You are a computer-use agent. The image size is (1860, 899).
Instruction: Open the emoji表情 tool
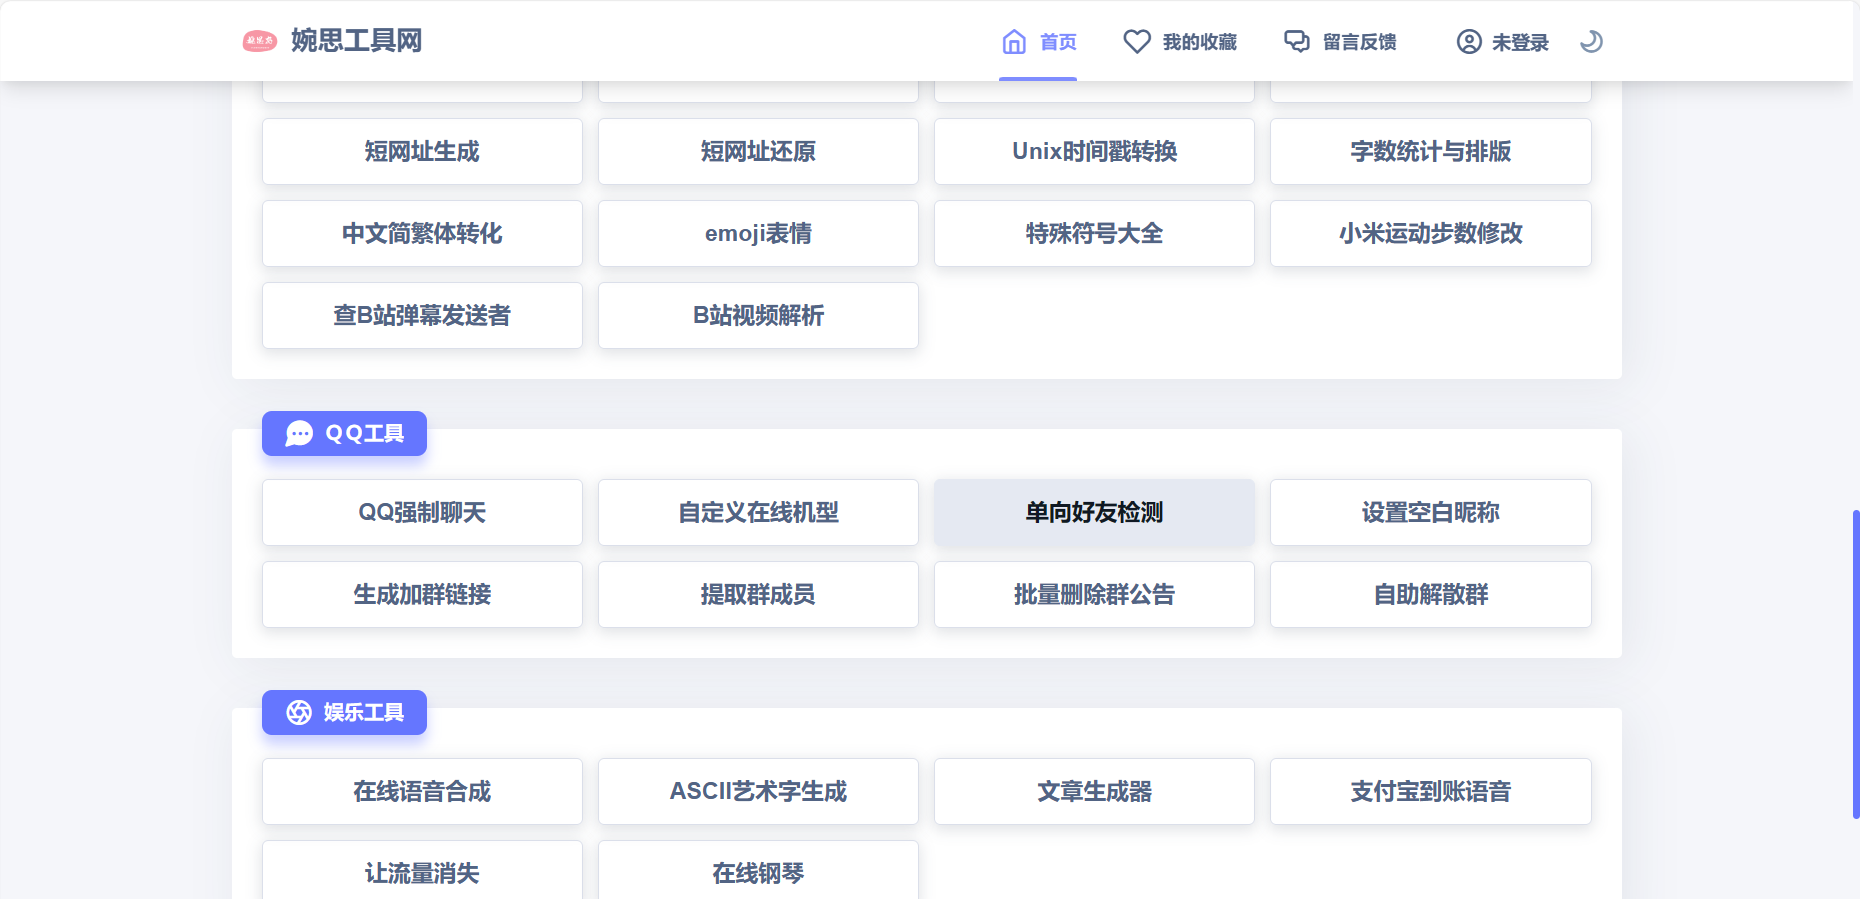(758, 234)
